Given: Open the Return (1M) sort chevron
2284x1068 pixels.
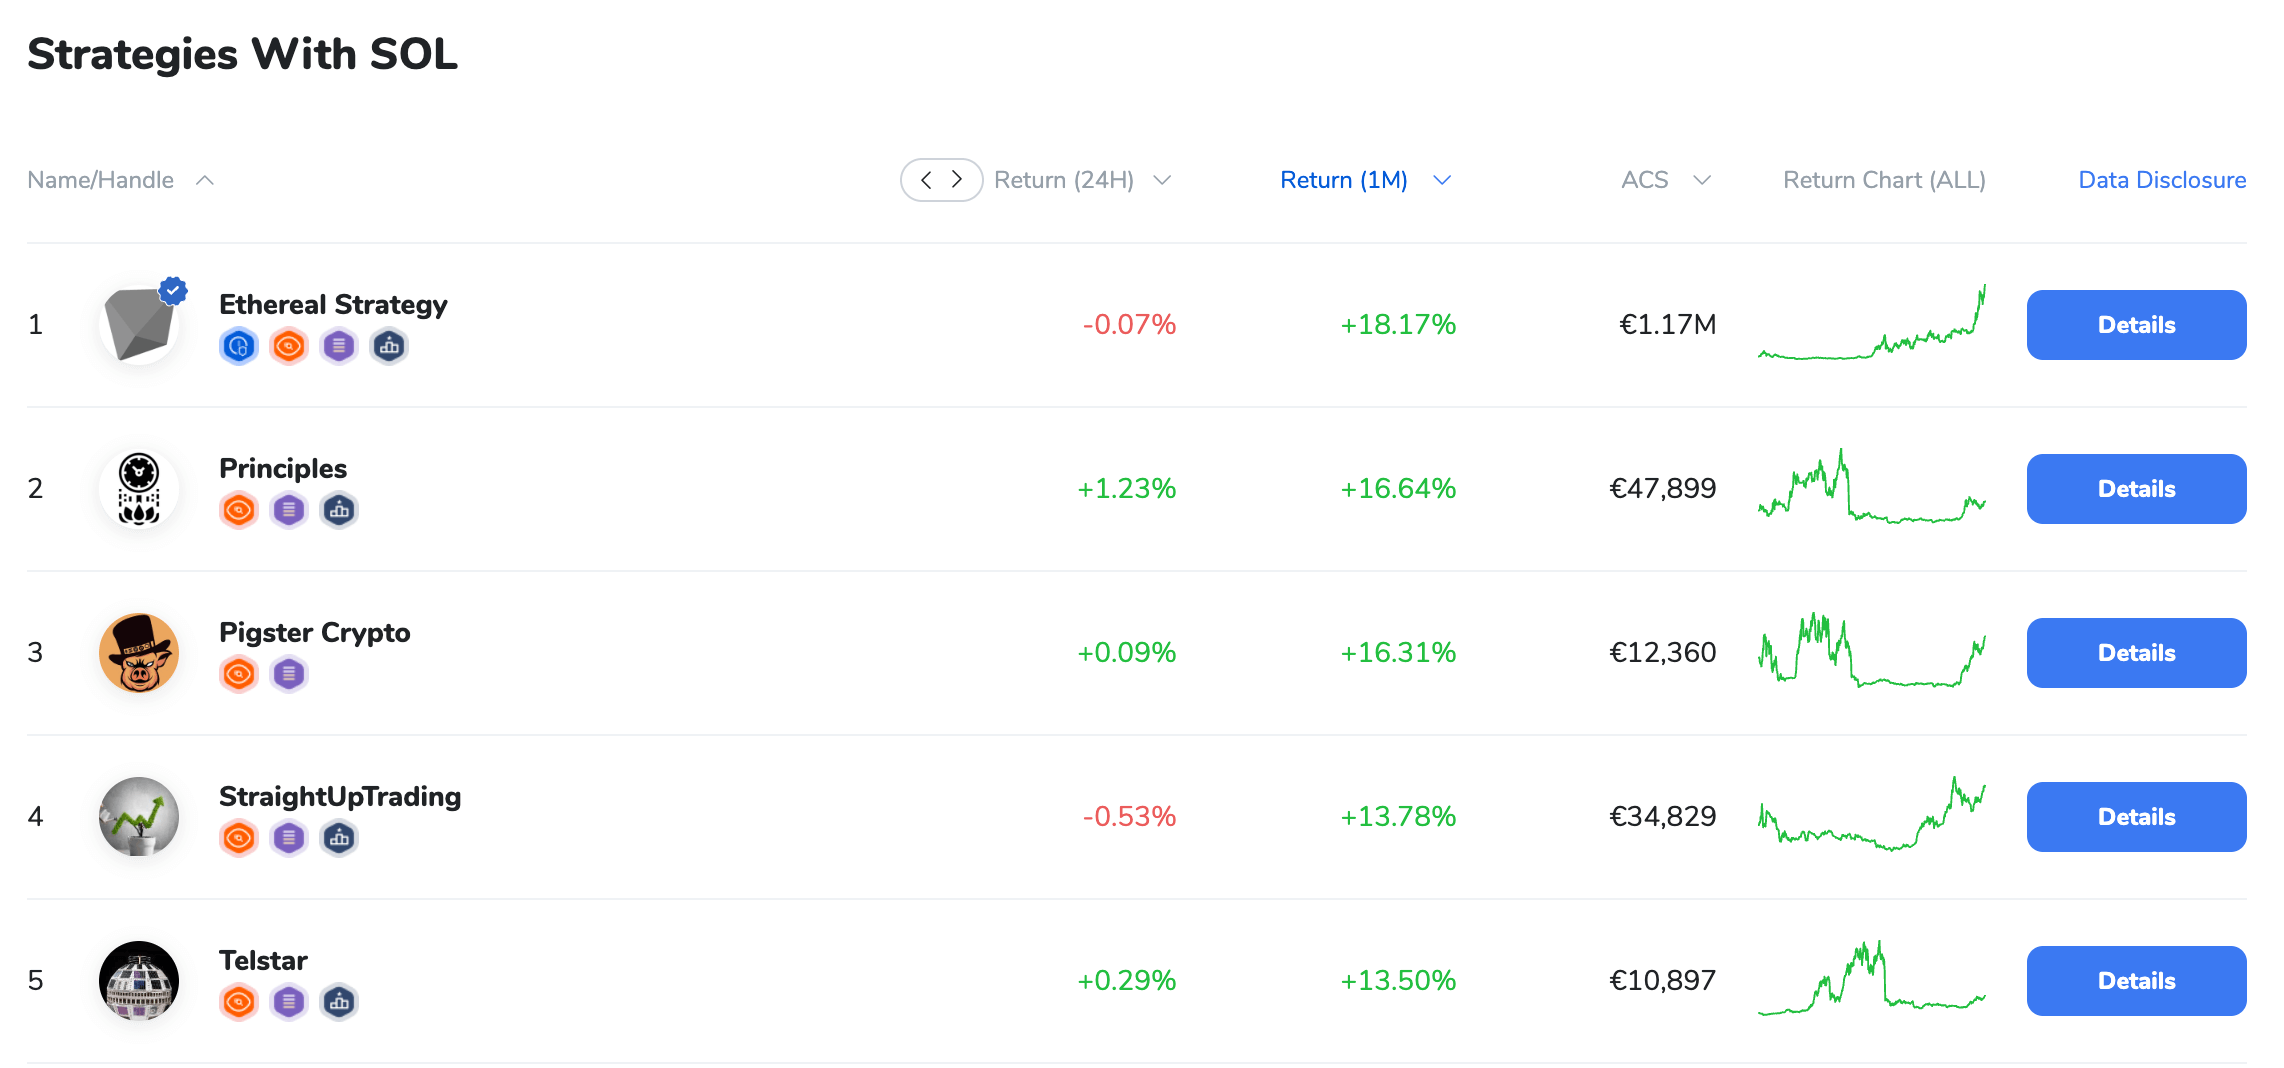Looking at the screenshot, I should pyautogui.click(x=1442, y=180).
